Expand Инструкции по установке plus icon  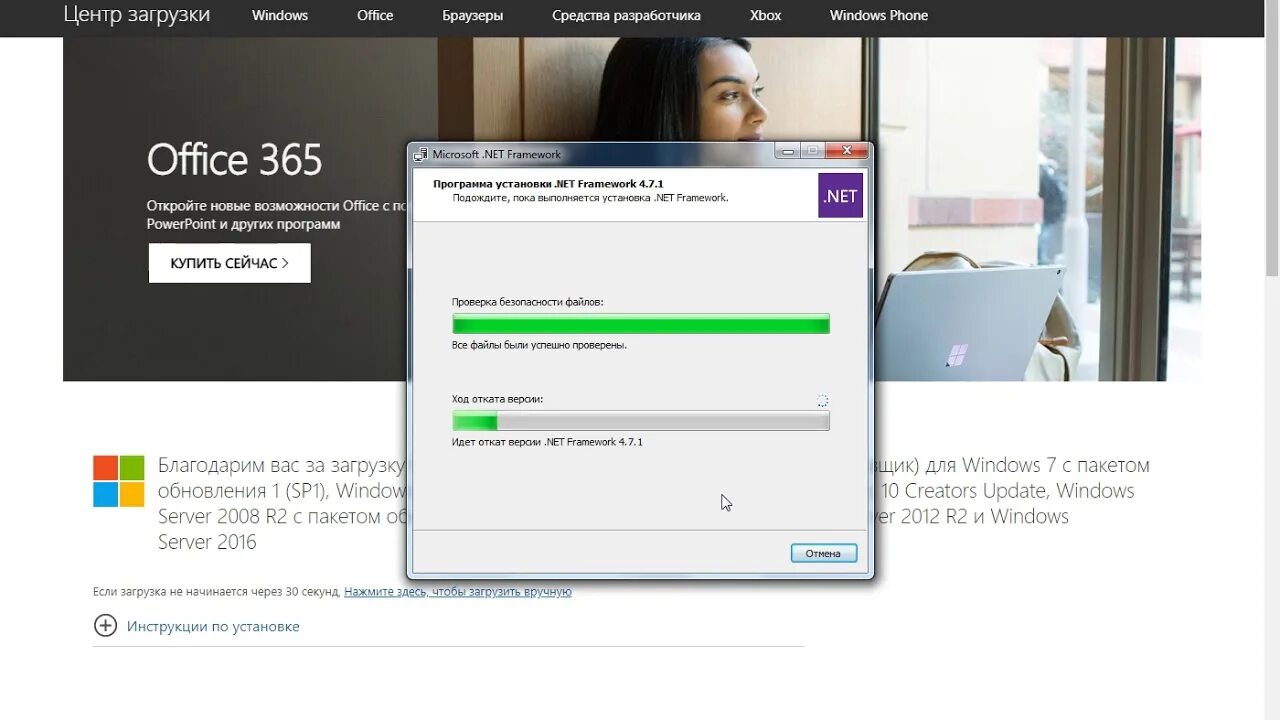(x=105, y=626)
